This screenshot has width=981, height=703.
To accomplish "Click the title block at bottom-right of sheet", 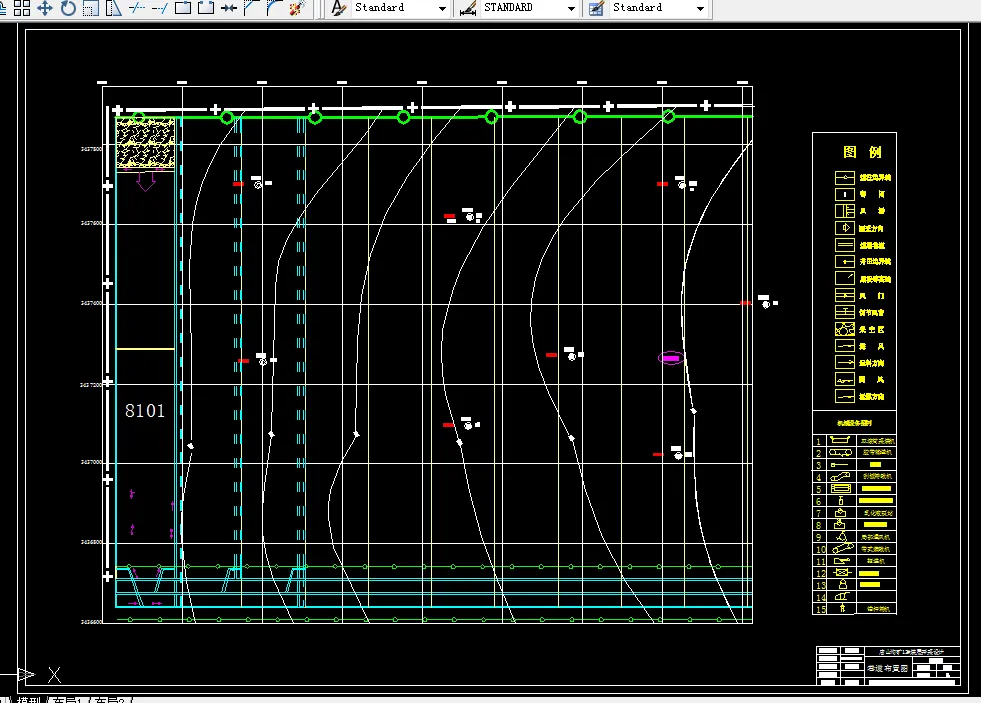I will click(x=888, y=666).
